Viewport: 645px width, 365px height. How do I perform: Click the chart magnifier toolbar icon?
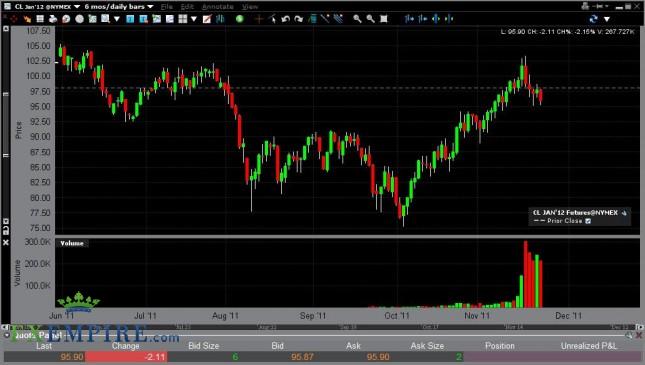click(x=106, y=19)
